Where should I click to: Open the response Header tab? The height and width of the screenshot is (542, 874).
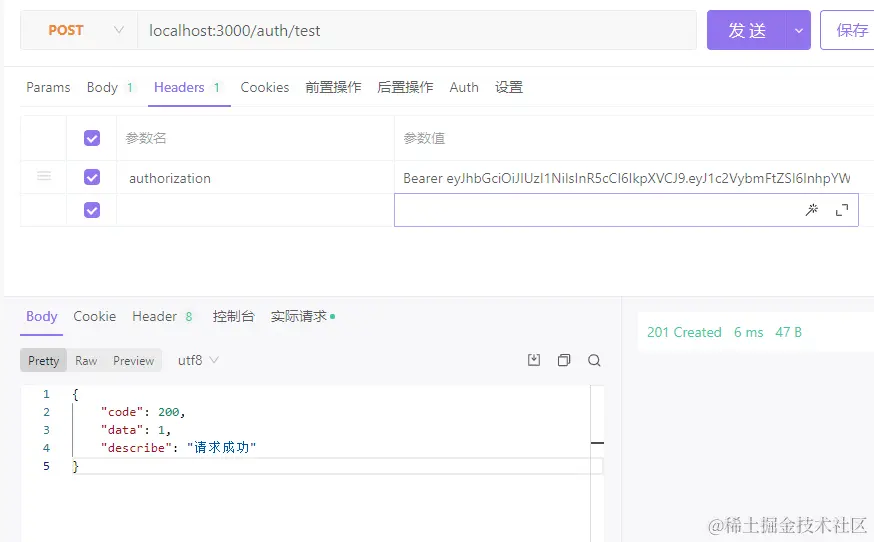point(162,316)
